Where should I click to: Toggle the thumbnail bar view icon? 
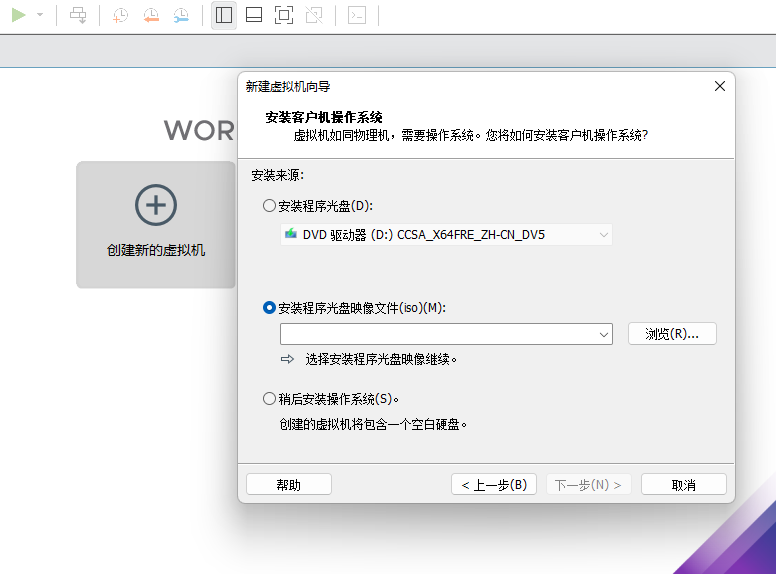(254, 15)
